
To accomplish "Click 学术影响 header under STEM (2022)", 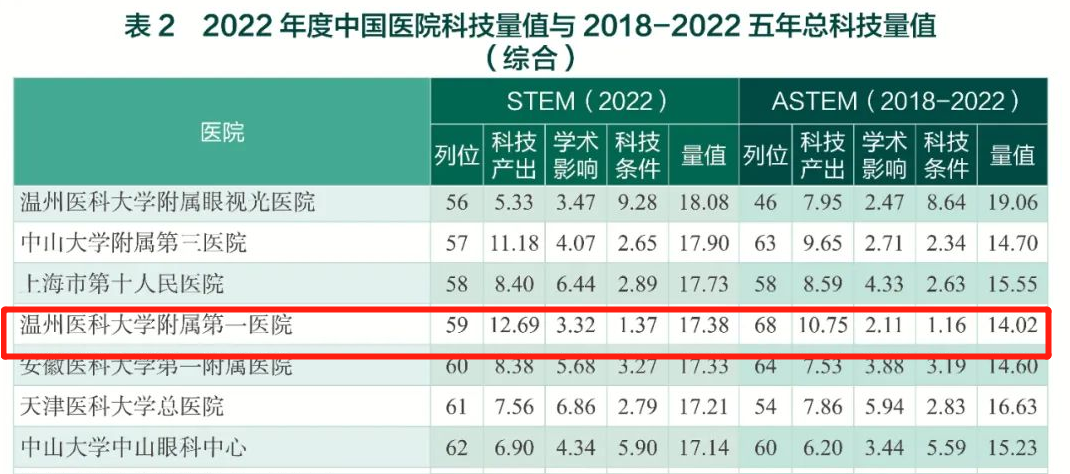I will (x=576, y=155).
